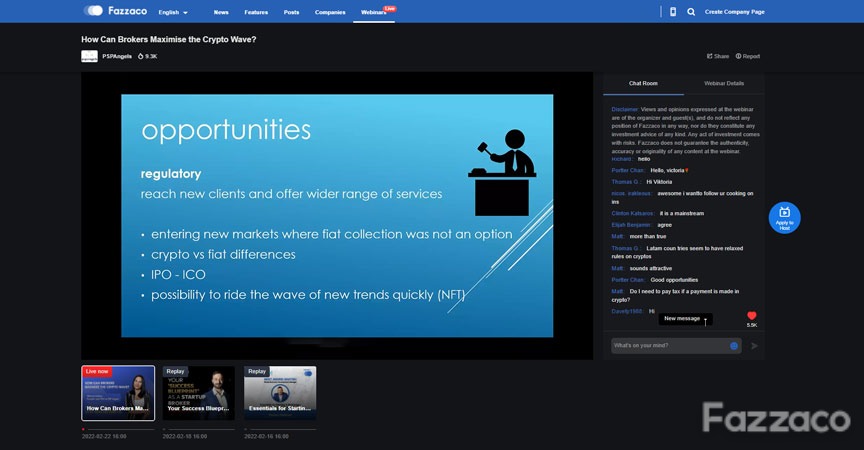Click the Report button
The height and width of the screenshot is (450, 864).
[748, 56]
